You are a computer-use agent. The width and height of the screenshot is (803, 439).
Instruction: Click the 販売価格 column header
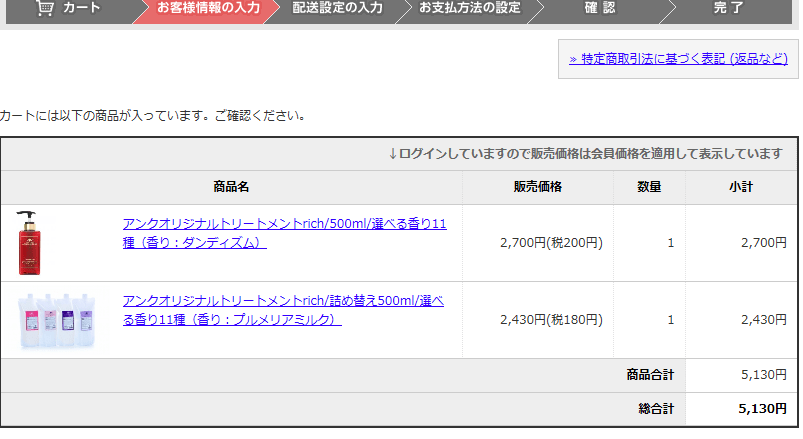tap(538, 186)
